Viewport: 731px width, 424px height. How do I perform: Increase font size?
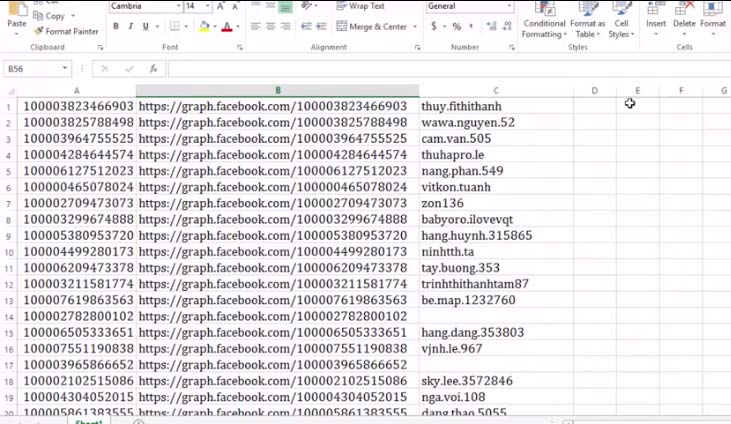point(221,6)
